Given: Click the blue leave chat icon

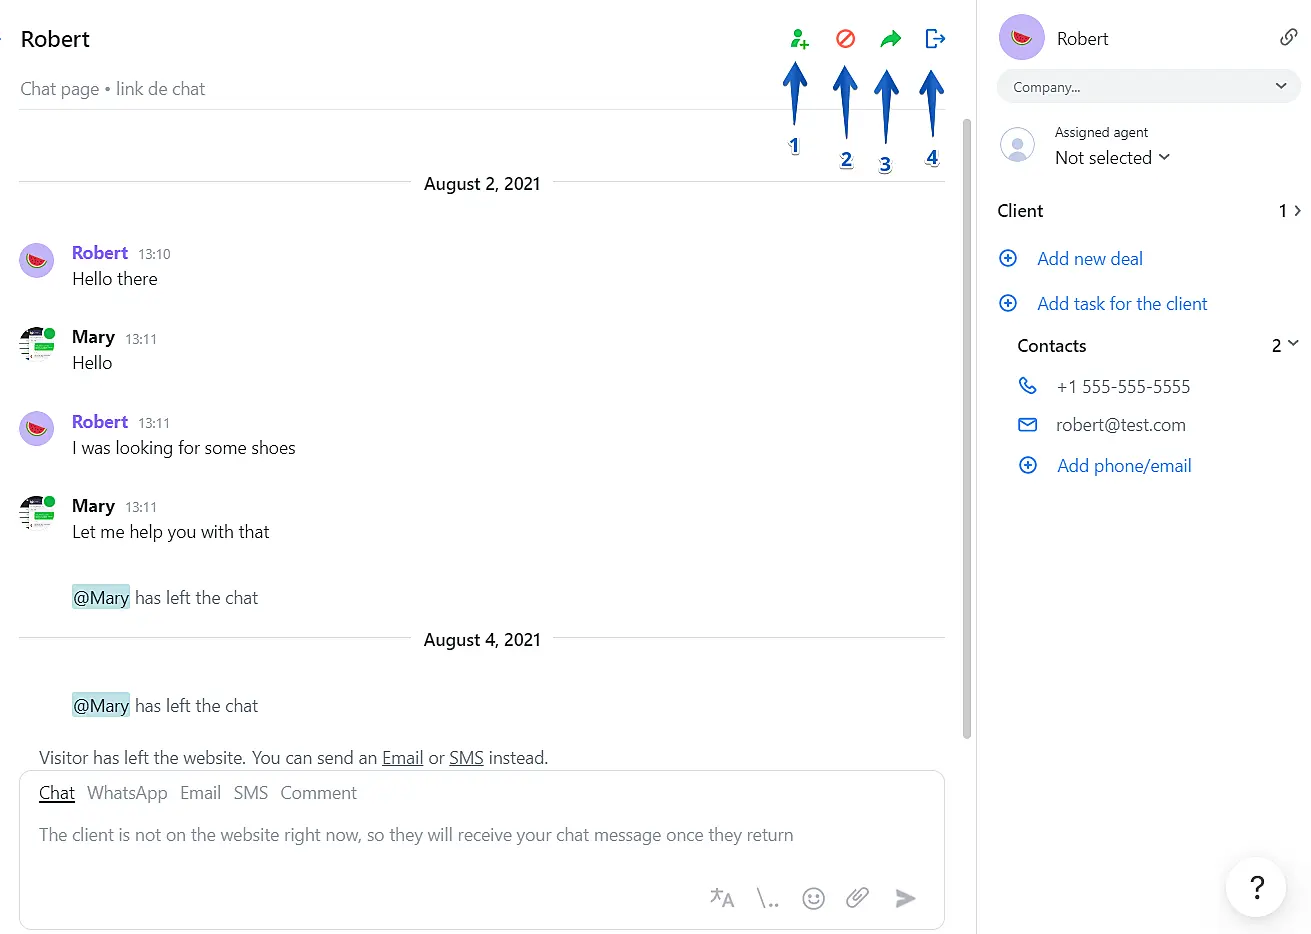Looking at the screenshot, I should (x=935, y=39).
